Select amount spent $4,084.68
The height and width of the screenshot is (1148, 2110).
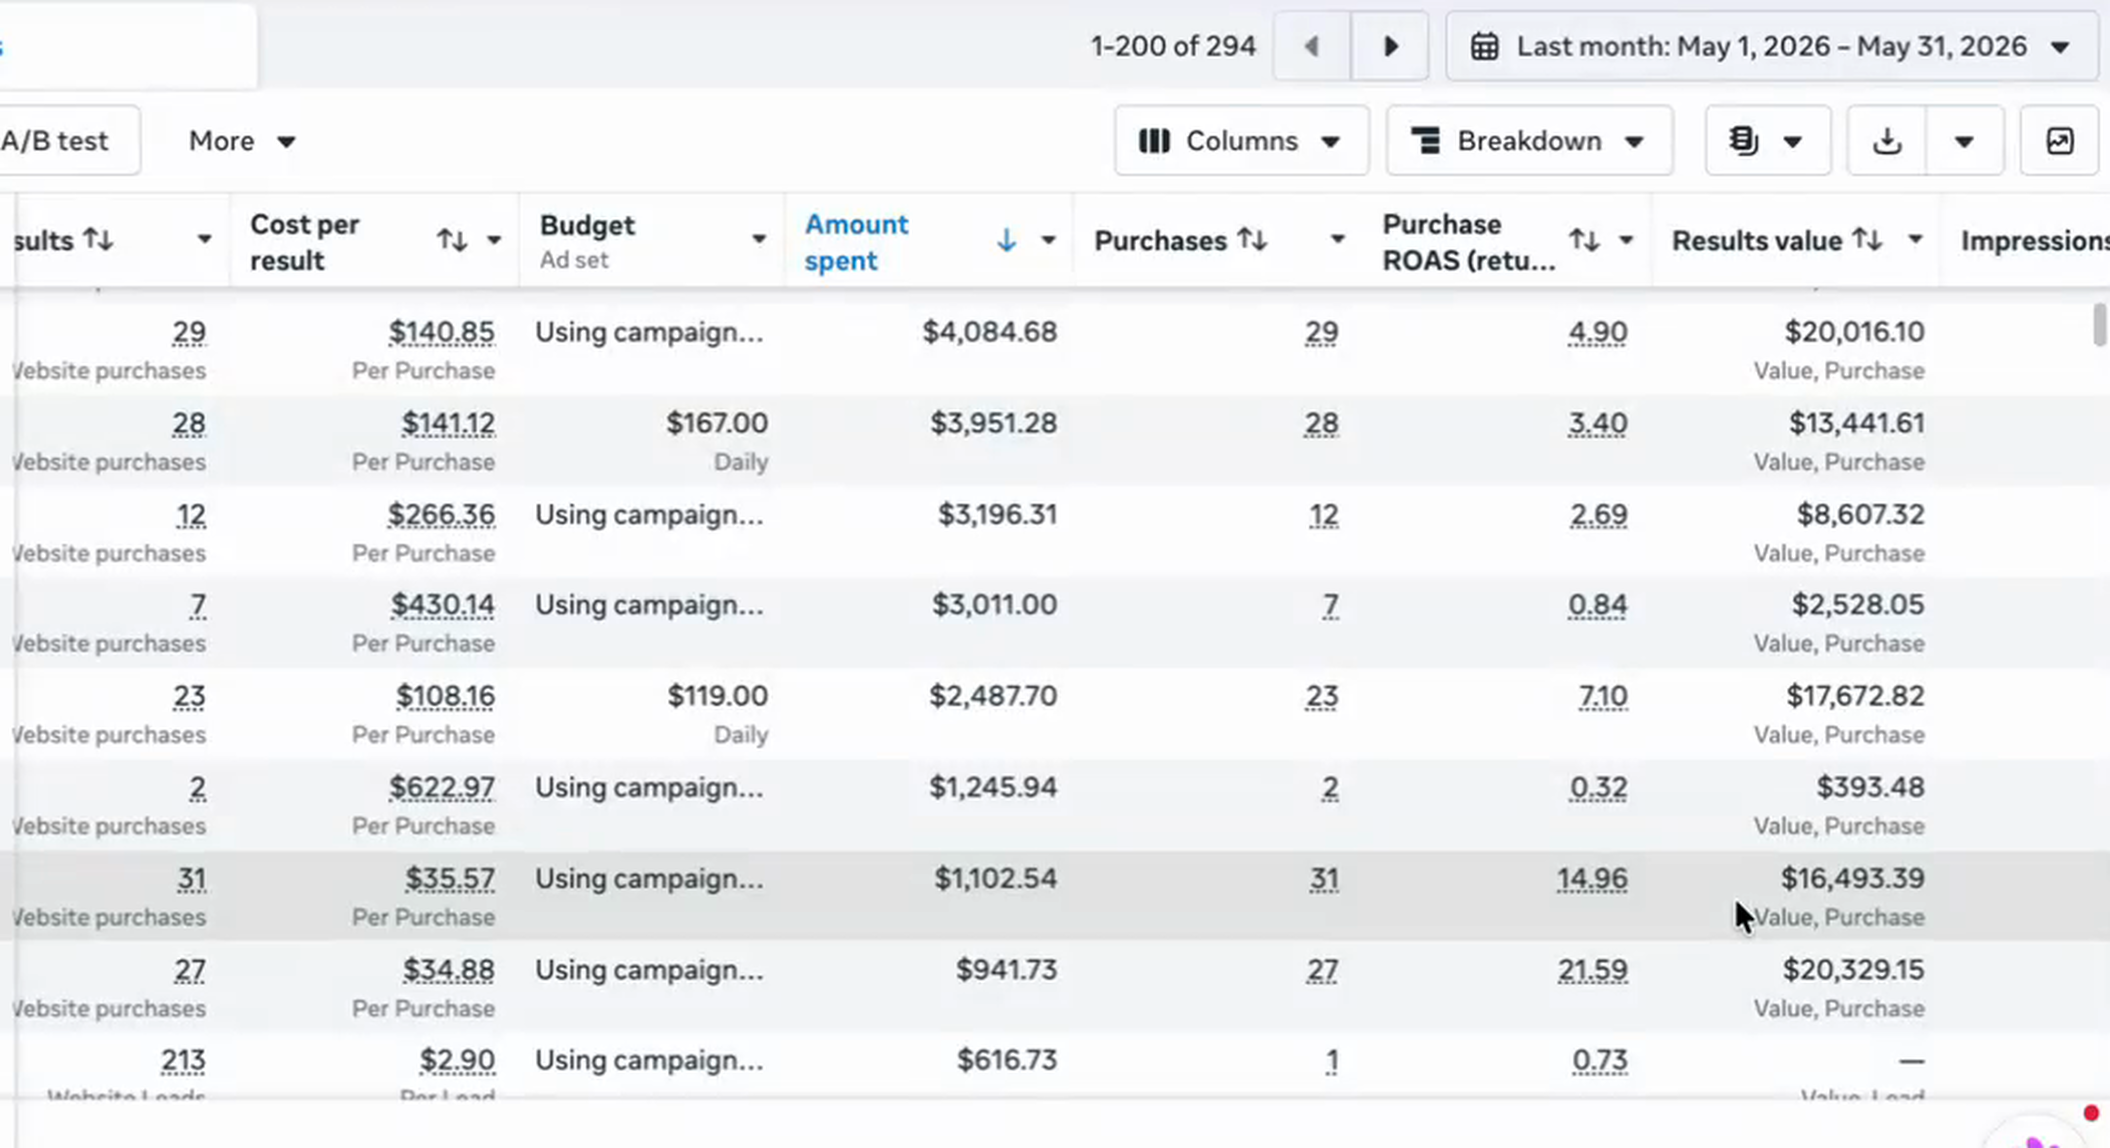tap(989, 332)
